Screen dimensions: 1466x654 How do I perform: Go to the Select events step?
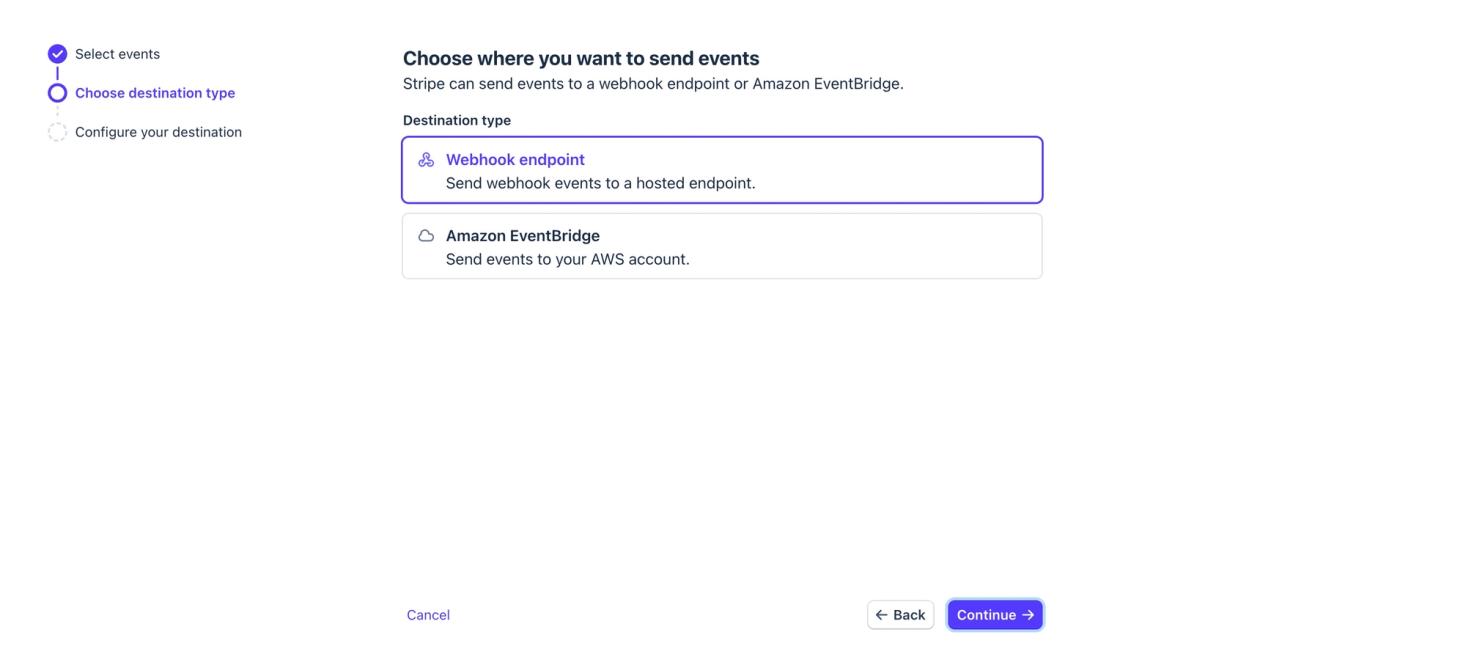117,54
